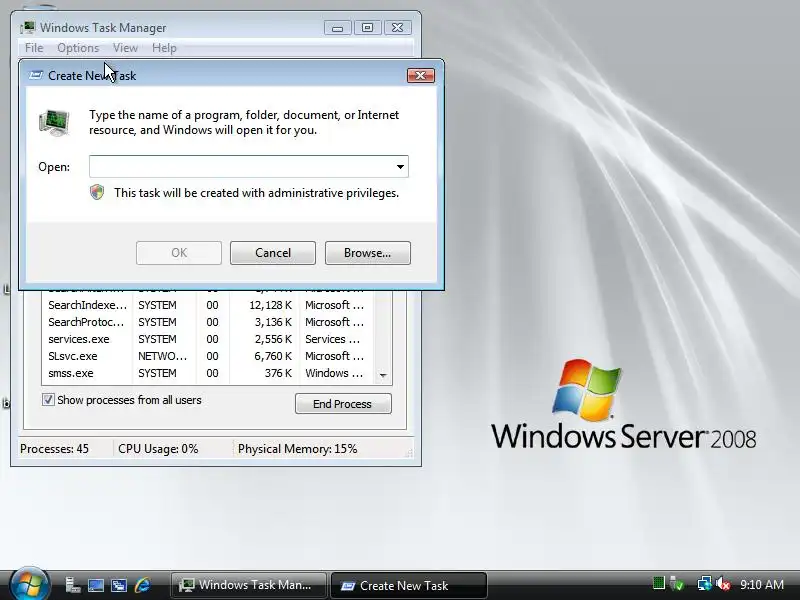This screenshot has height=600, width=800.
Task: Click Cancel in Create New Task
Action: [x=273, y=253]
